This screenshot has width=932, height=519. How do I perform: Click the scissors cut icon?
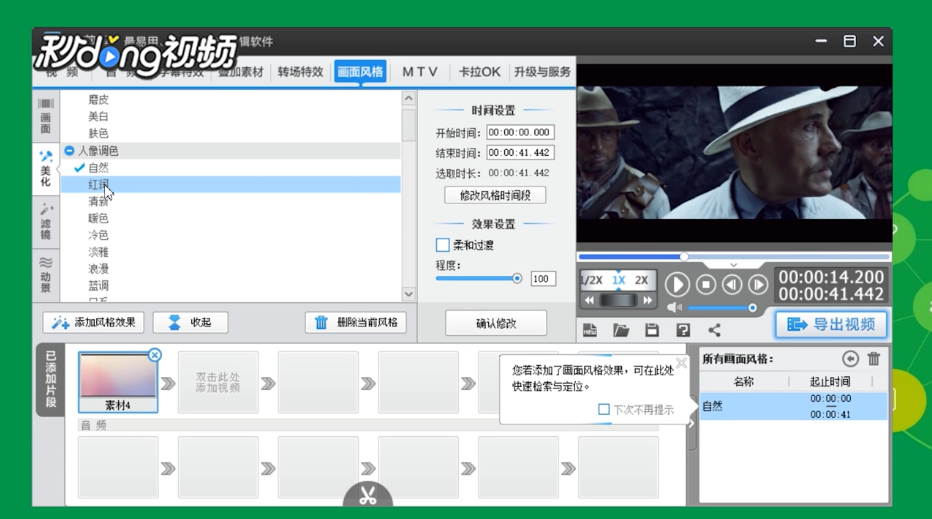tap(368, 495)
